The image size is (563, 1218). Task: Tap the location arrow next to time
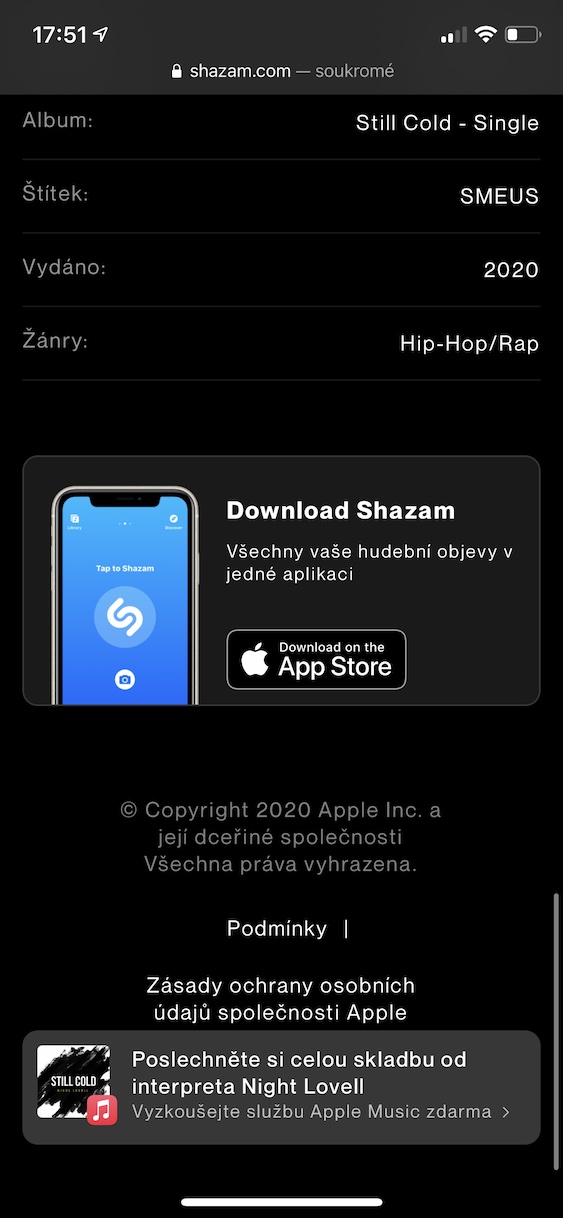100,34
